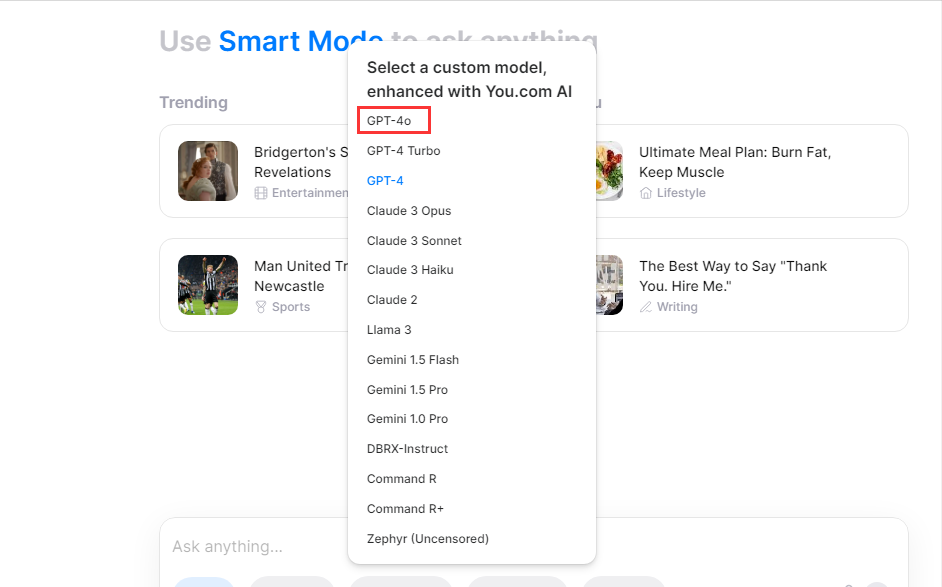The height and width of the screenshot is (587, 942).
Task: Choose Command R+ model
Action: (x=405, y=509)
